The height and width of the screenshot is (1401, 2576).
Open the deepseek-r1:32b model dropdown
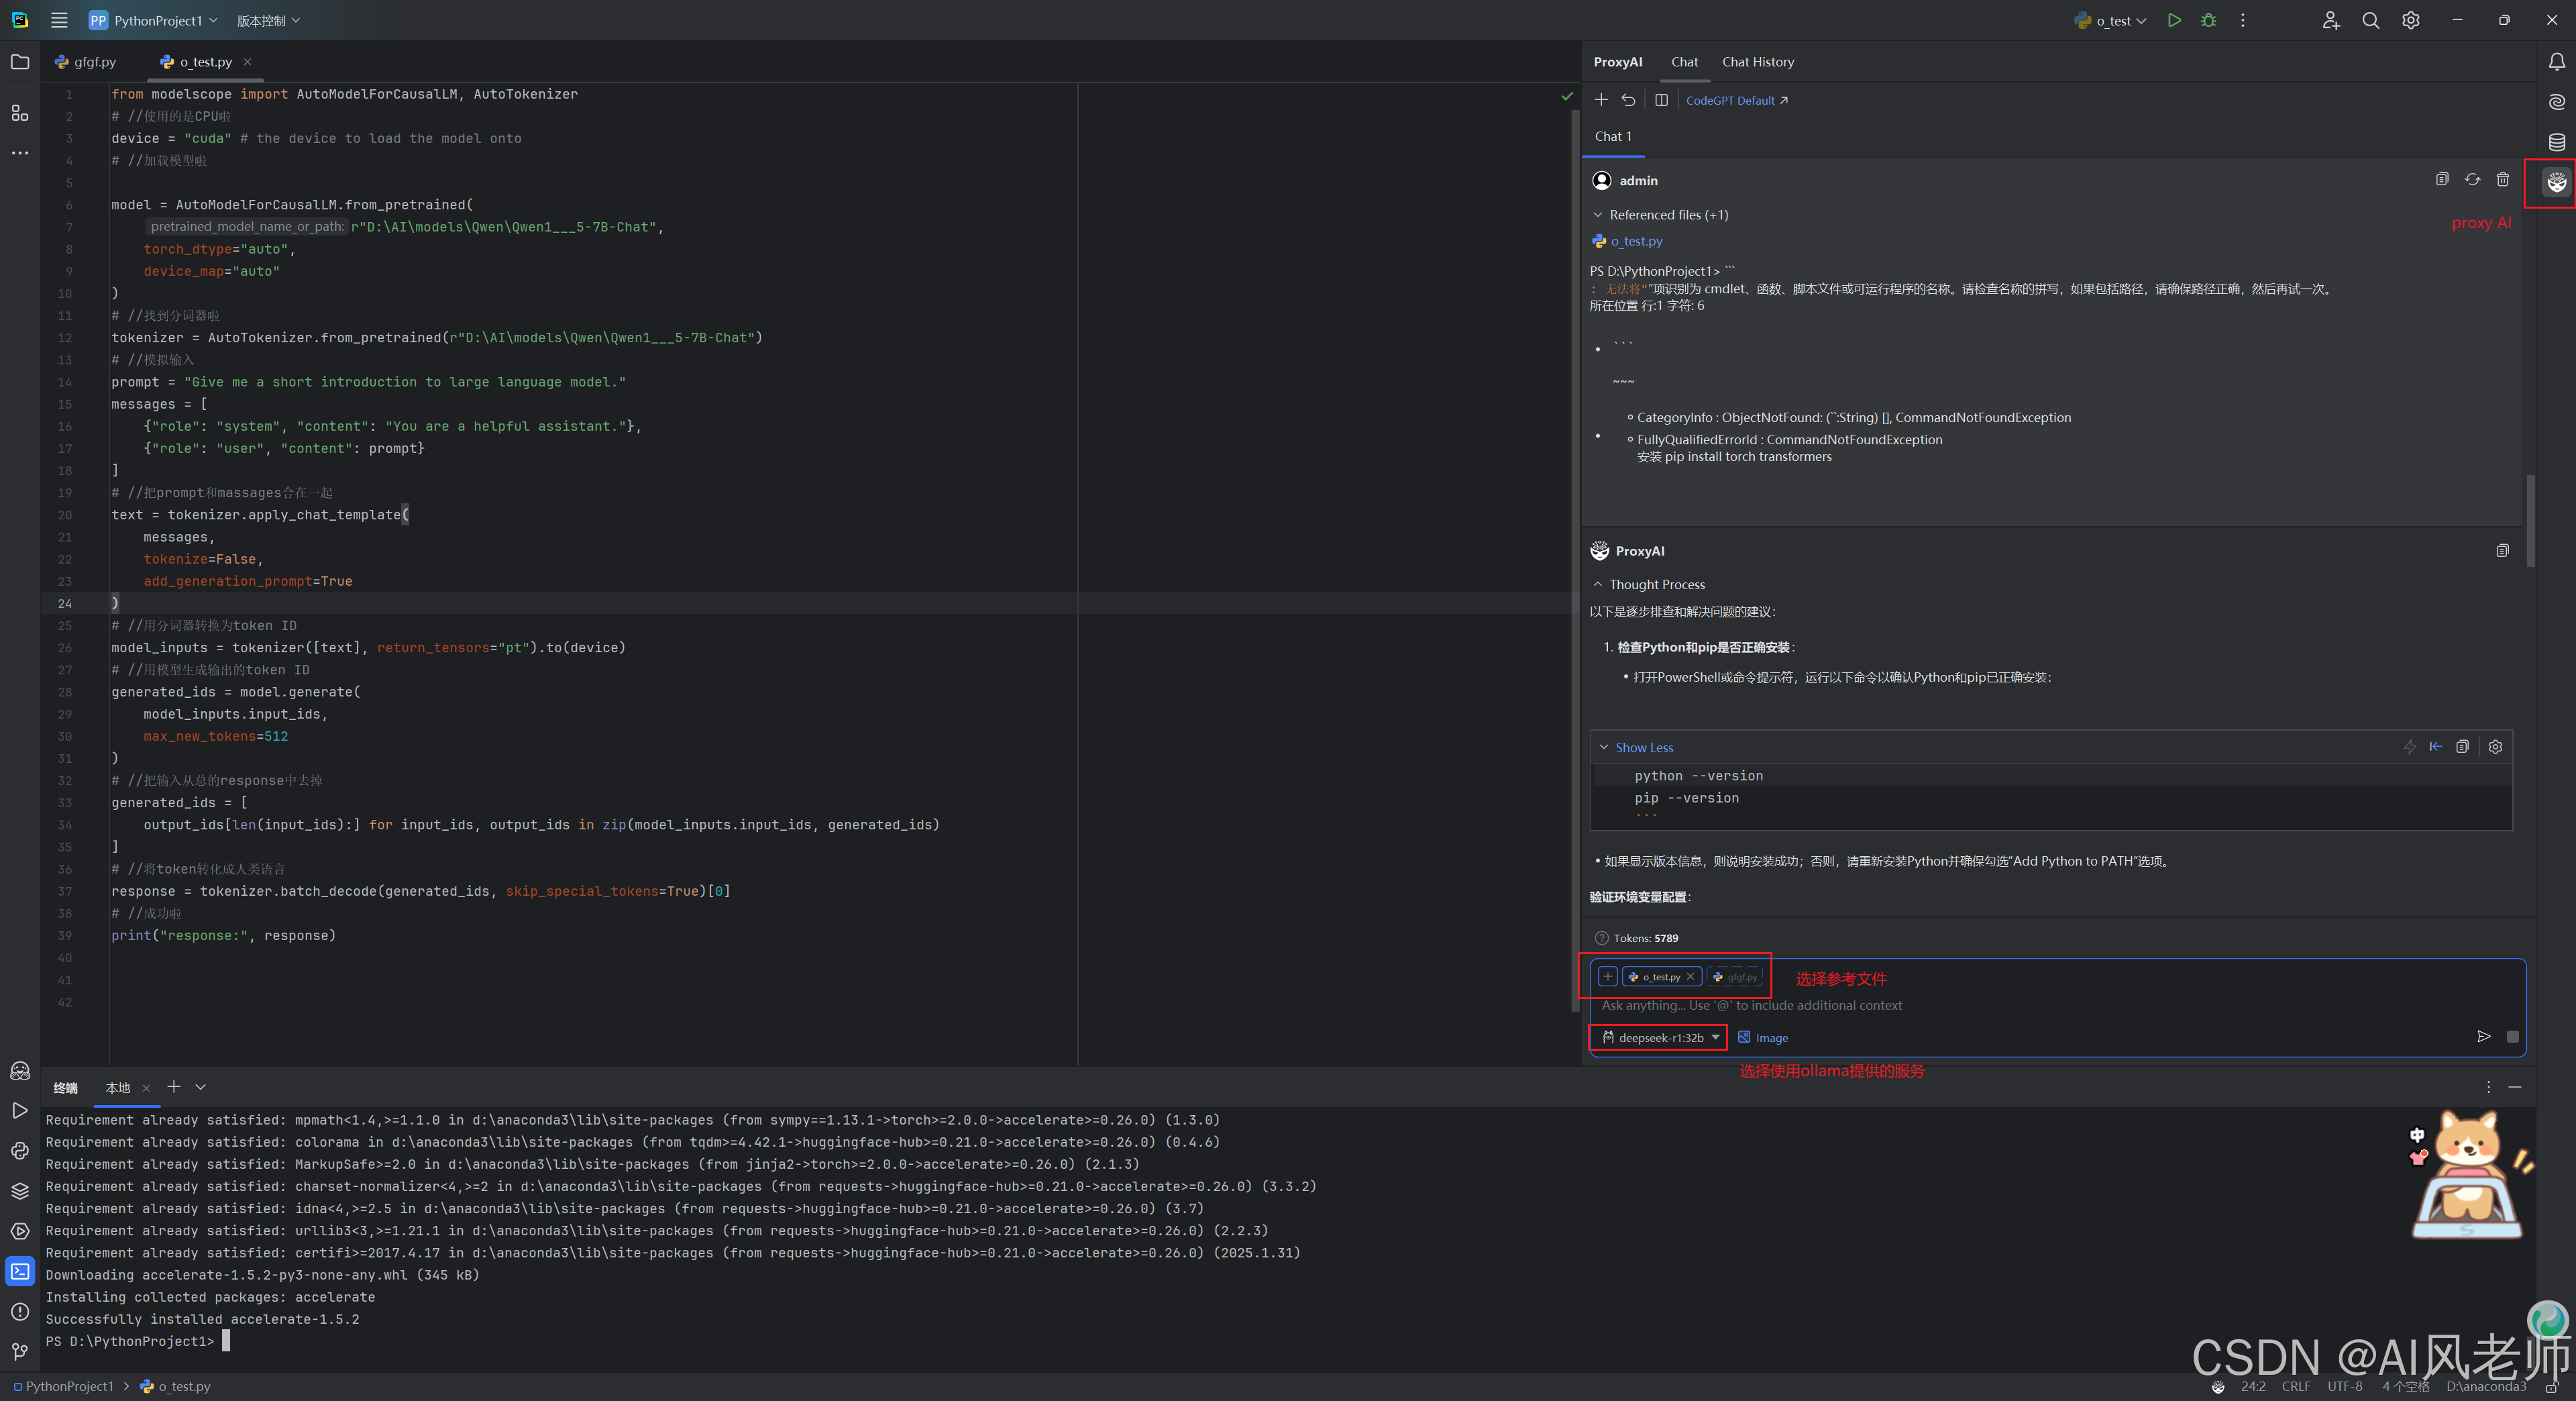(x=1660, y=1038)
